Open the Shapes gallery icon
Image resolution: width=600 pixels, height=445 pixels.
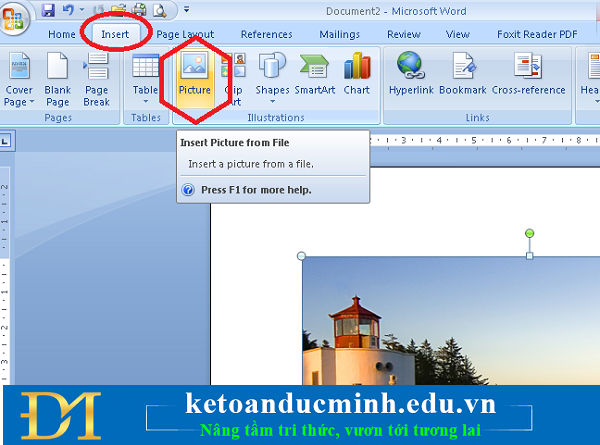[x=272, y=65]
